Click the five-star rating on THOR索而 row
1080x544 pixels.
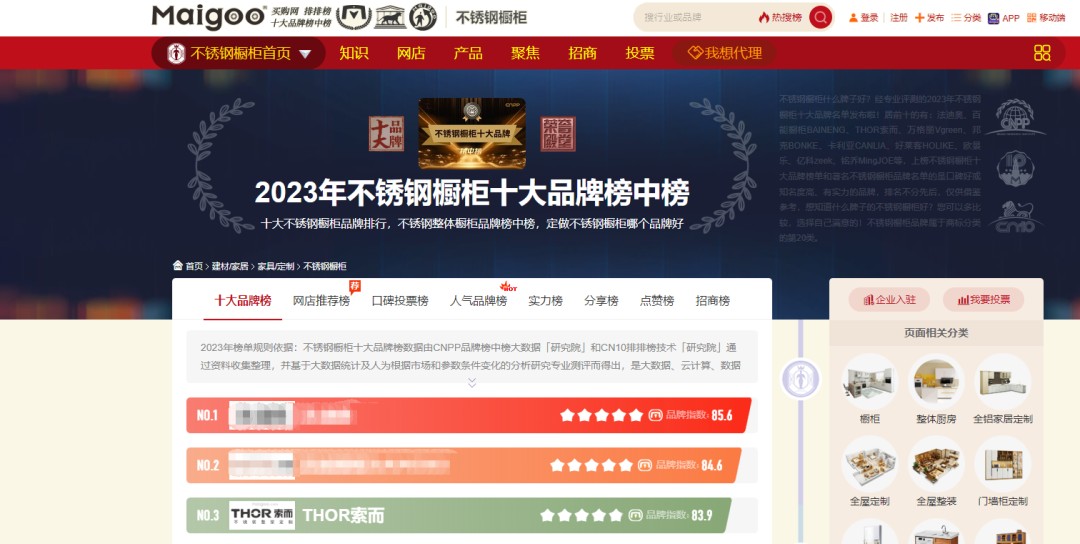click(x=581, y=515)
